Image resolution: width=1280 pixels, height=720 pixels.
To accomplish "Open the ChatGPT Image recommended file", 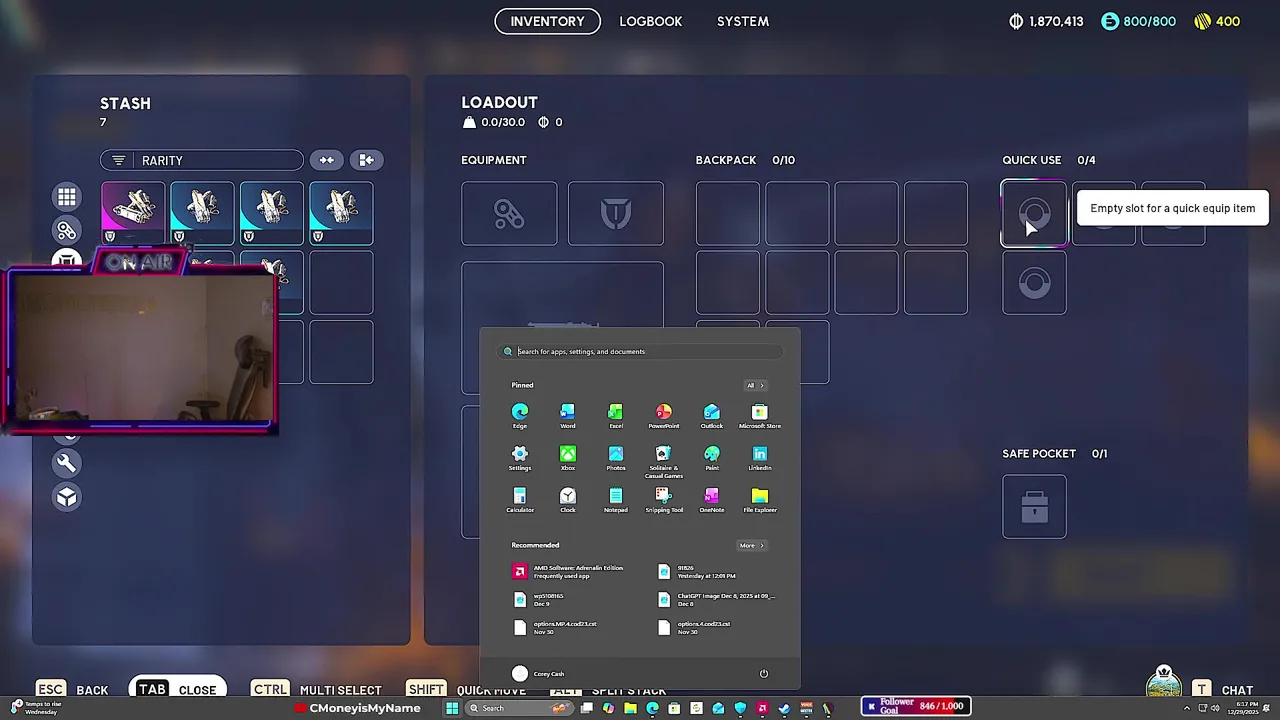I will coord(716,599).
